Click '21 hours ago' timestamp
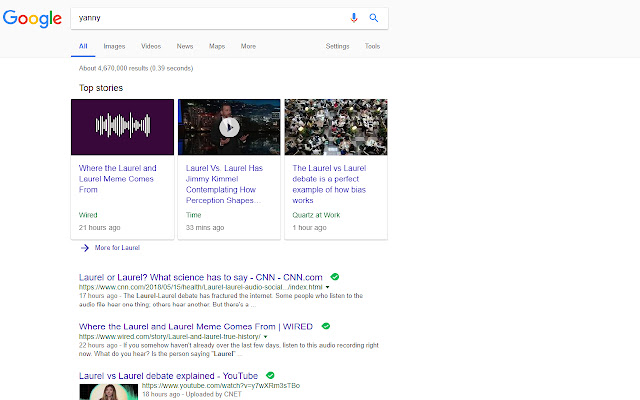 [x=100, y=227]
